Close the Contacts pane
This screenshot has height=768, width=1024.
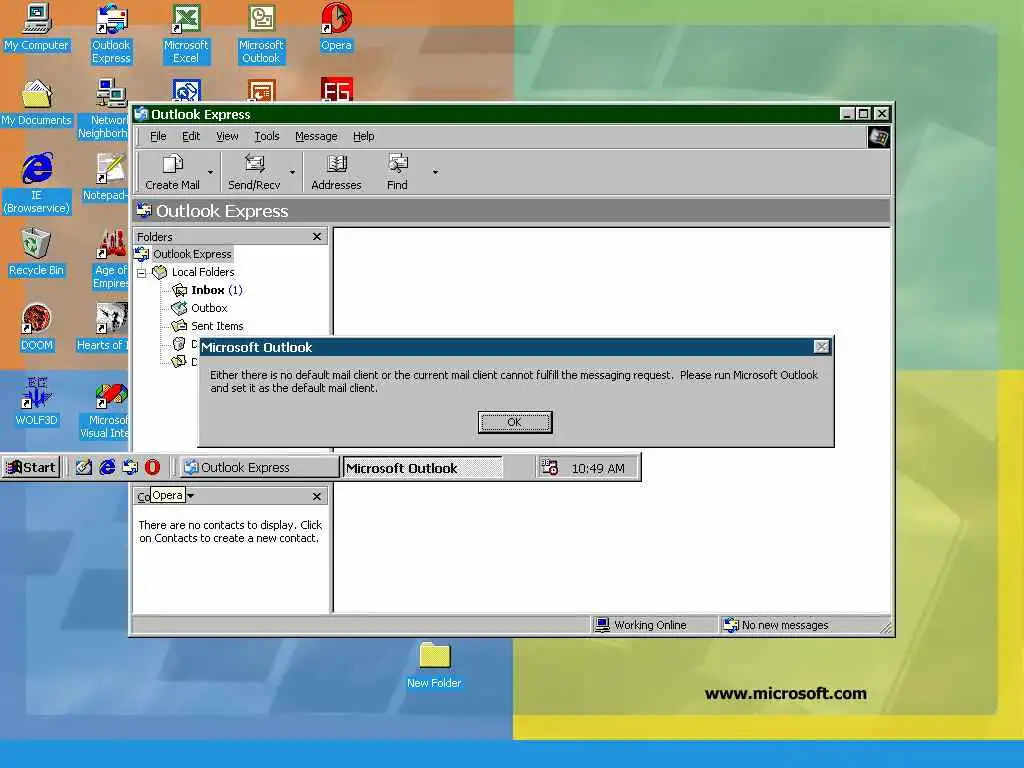point(317,496)
